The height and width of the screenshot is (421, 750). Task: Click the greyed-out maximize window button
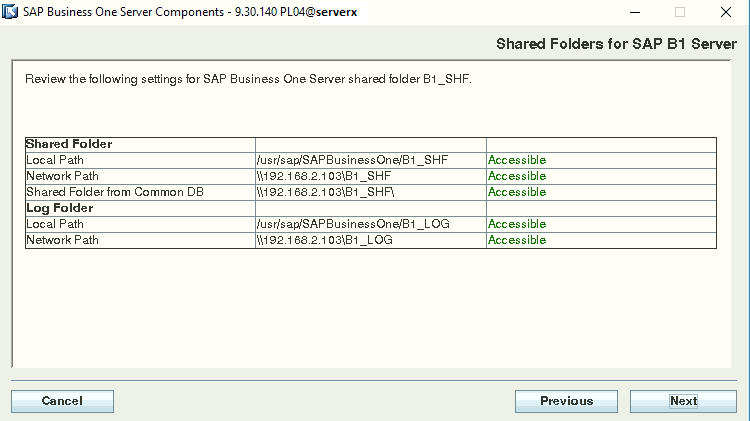click(680, 12)
